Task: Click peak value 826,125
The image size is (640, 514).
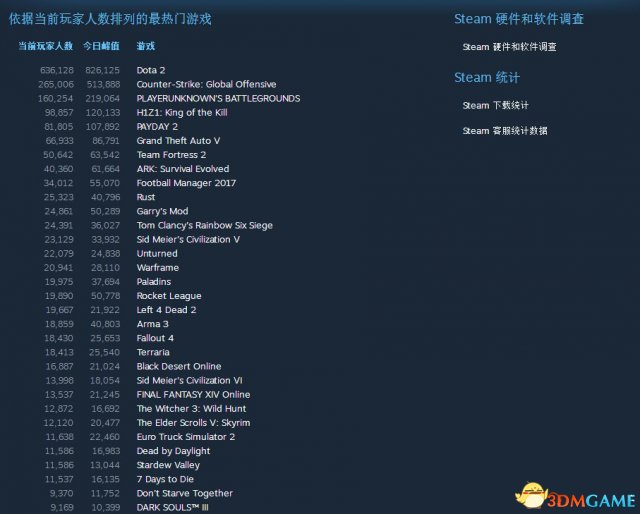Action: (x=102, y=70)
